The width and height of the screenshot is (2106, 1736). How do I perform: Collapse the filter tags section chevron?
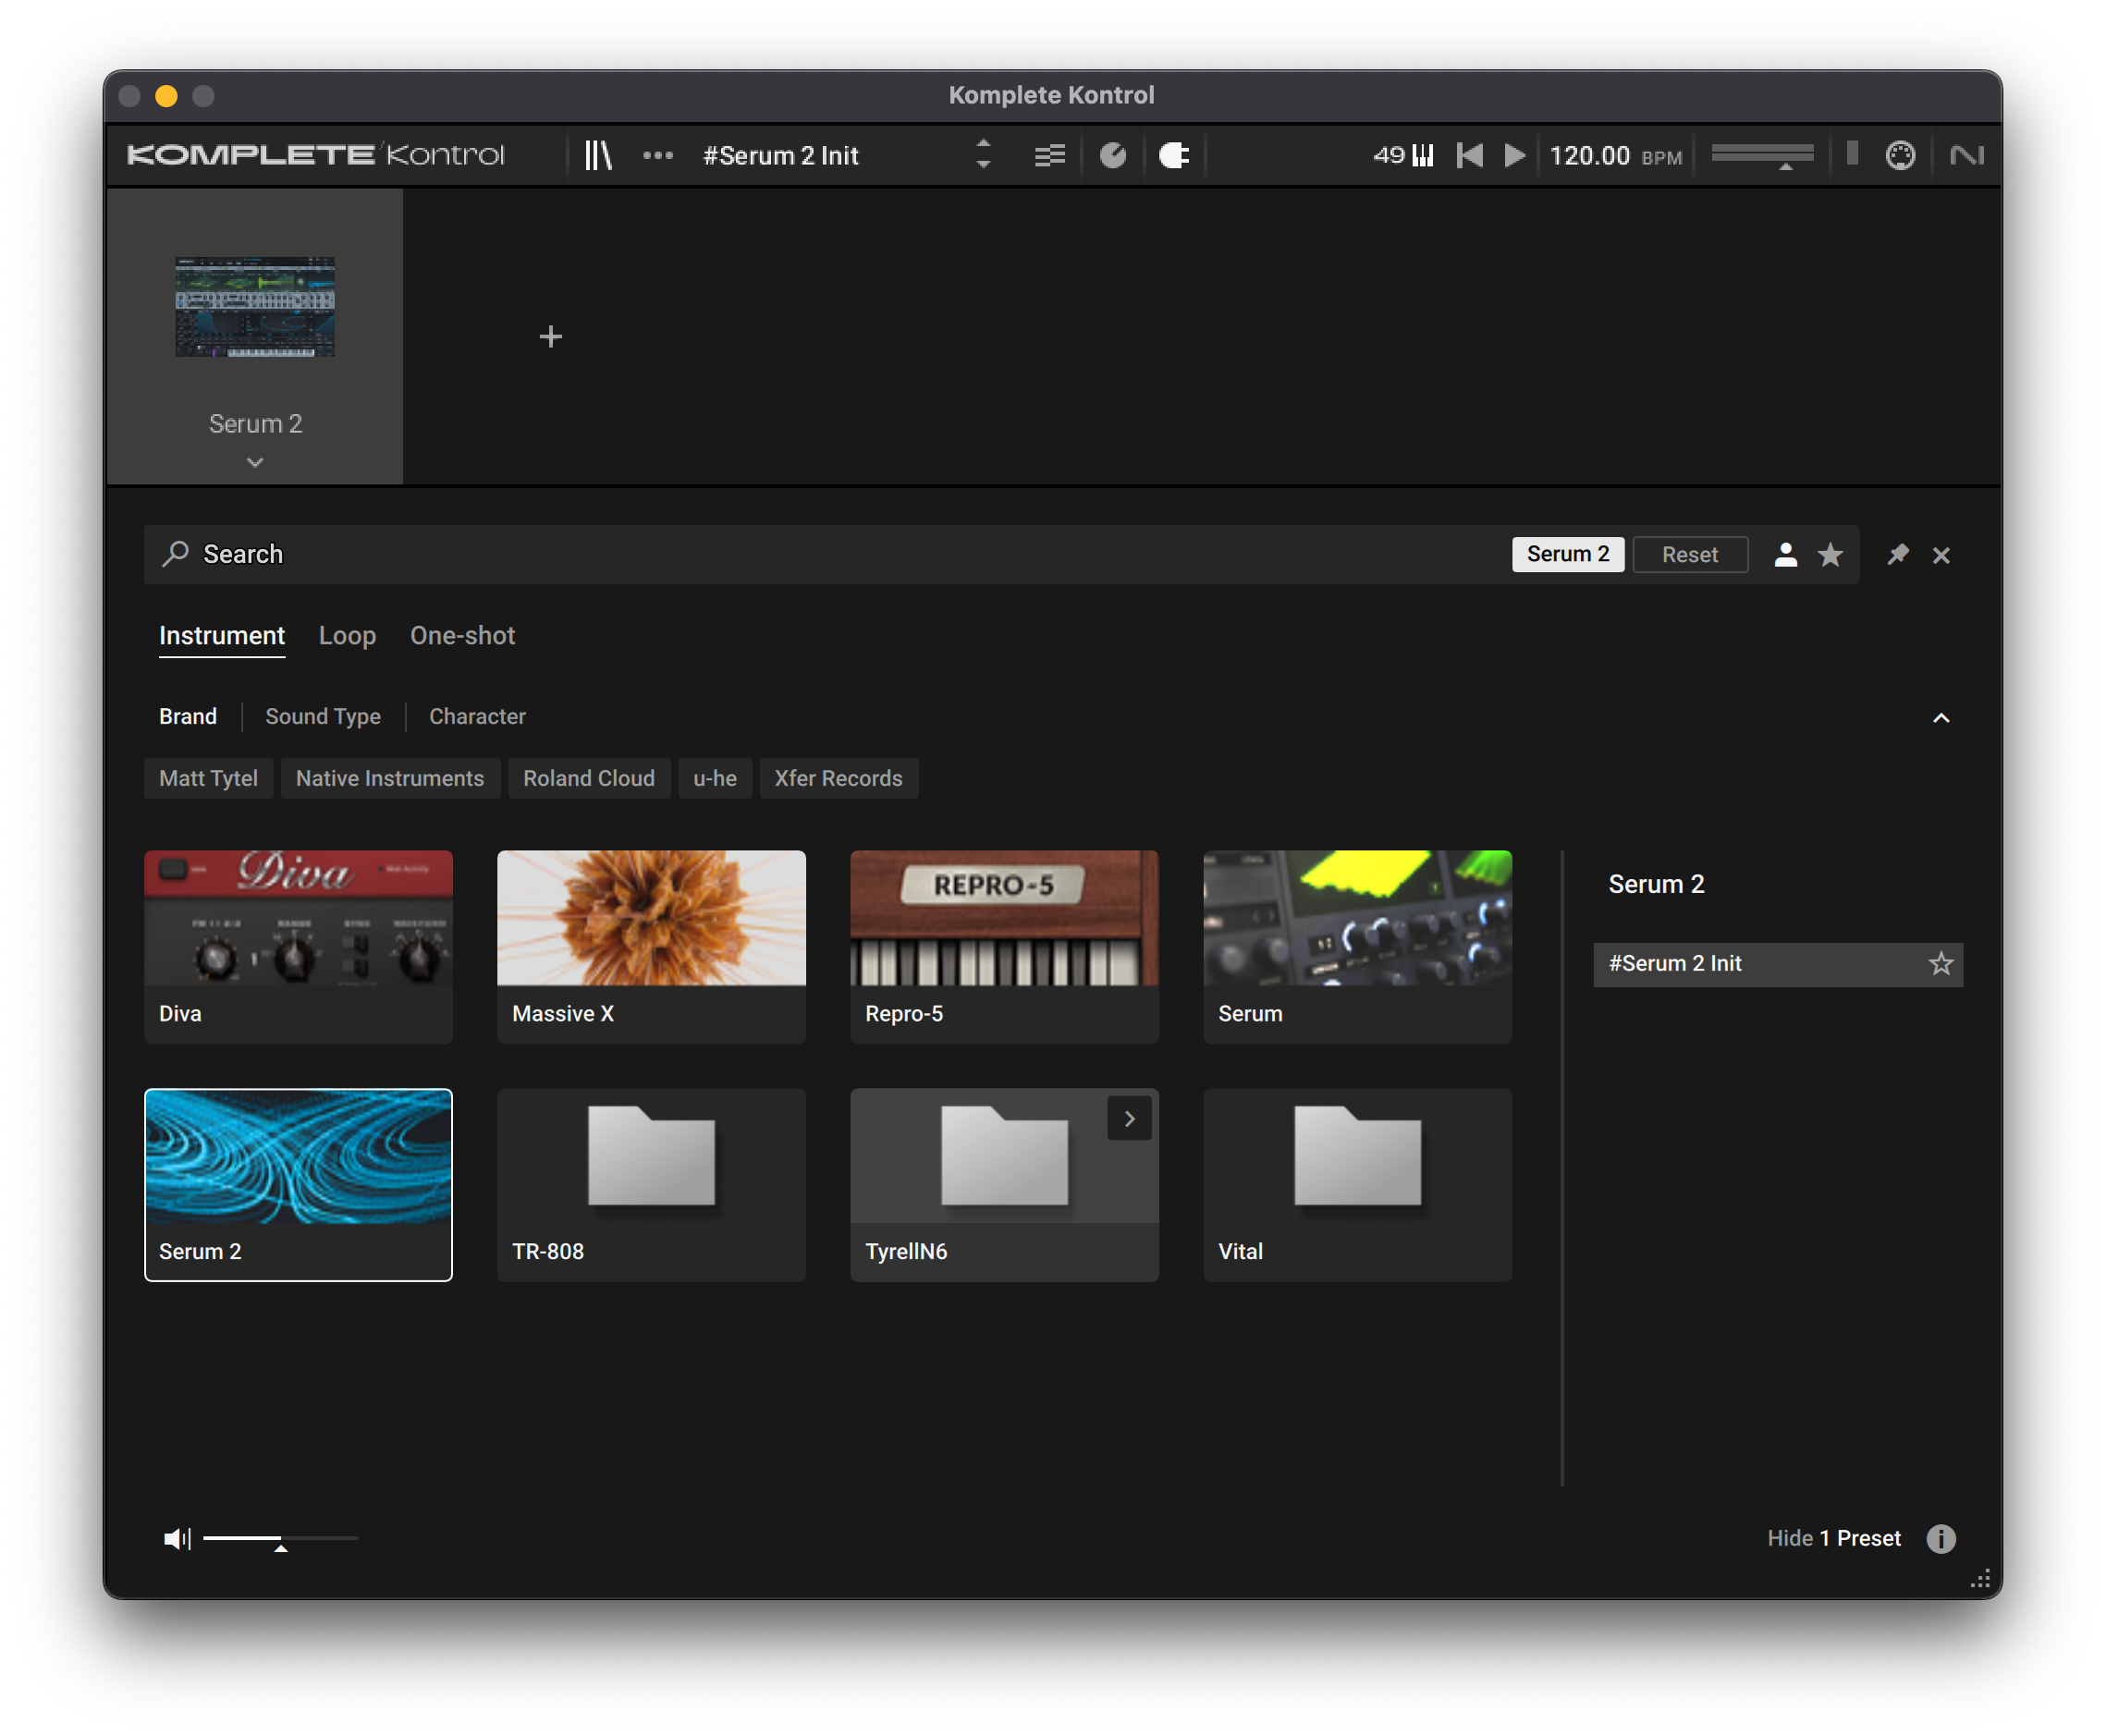[x=1941, y=717]
